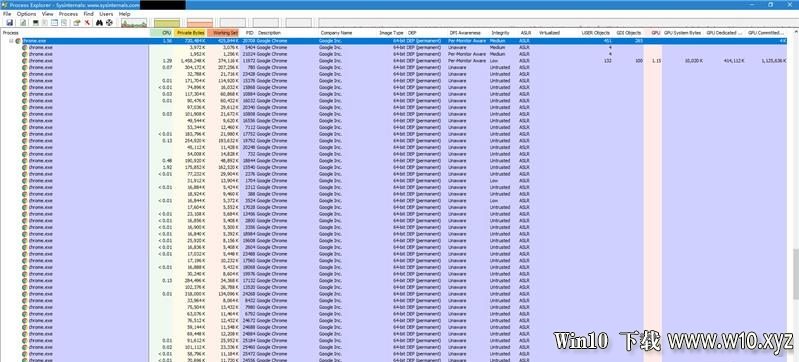
Task: Click the Refresh Now toolbar icon
Action: coord(23,23)
